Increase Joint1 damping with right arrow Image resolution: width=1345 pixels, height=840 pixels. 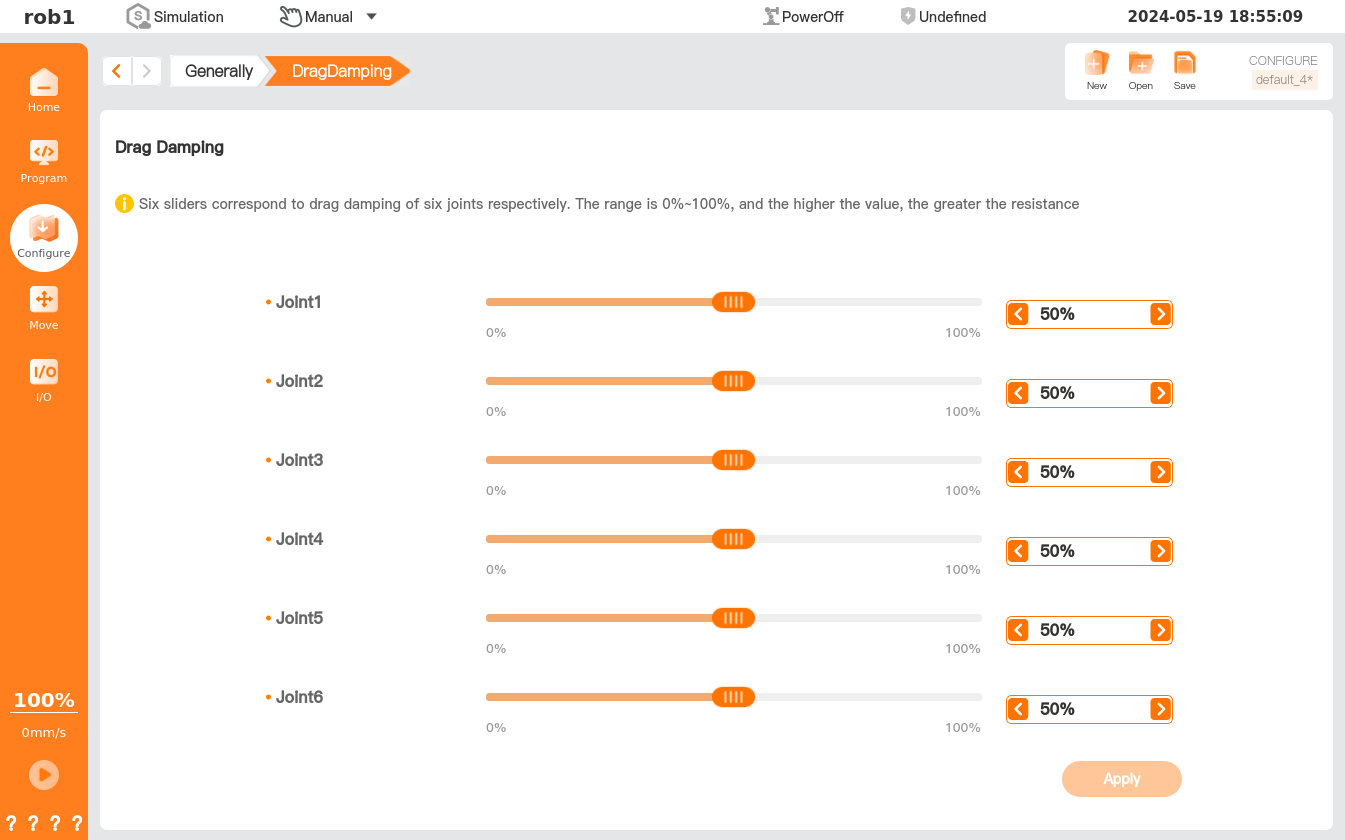click(1160, 315)
